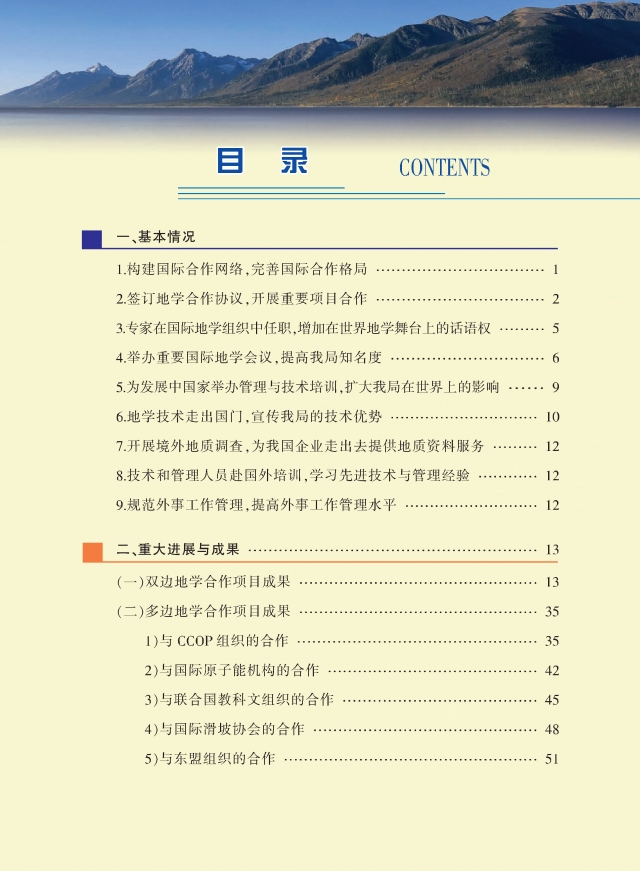Go to 与国际原子能机构的合作 entry
The height and width of the screenshot is (871, 640).
tap(231, 670)
